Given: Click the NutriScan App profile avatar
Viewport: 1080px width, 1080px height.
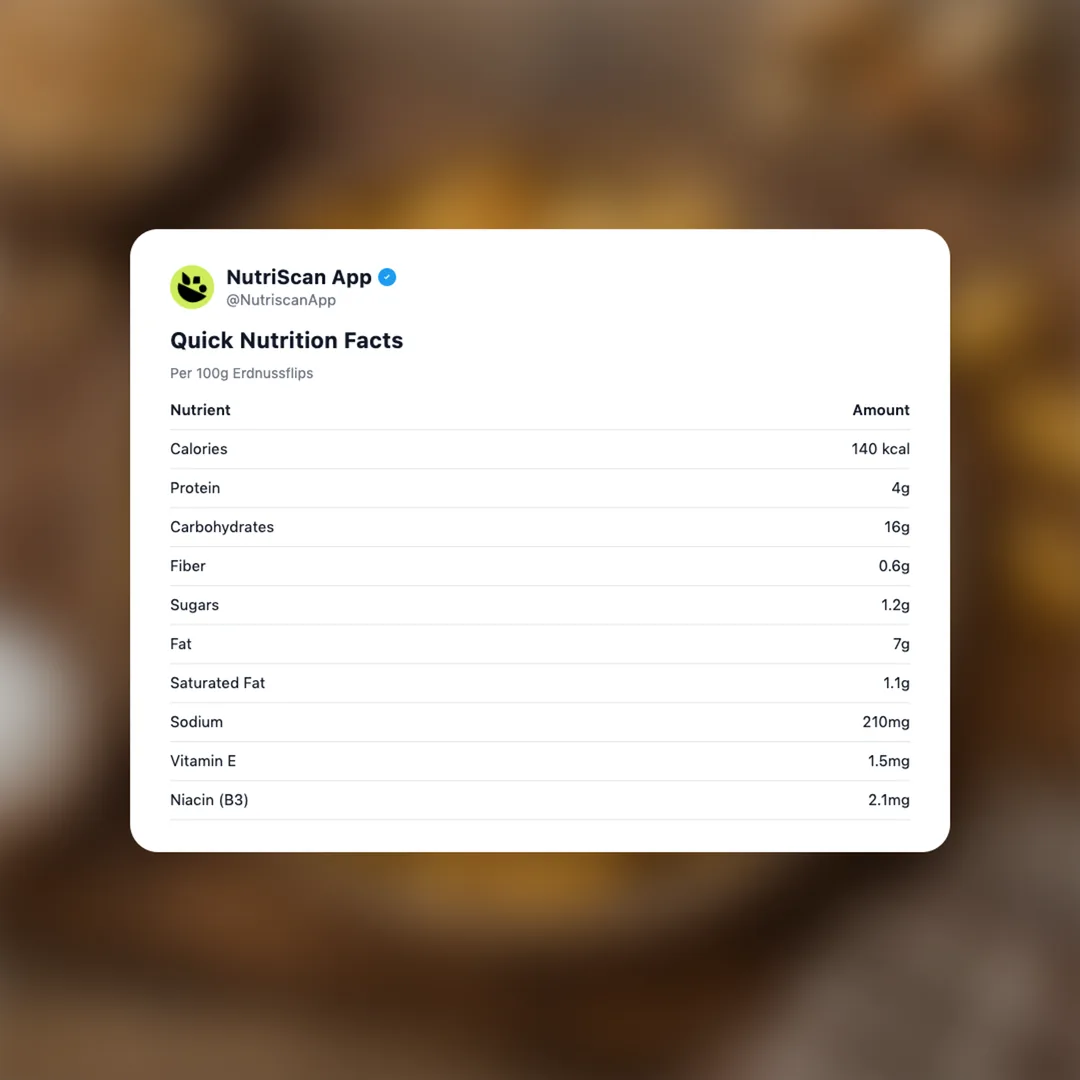Looking at the screenshot, I should coord(192,287).
